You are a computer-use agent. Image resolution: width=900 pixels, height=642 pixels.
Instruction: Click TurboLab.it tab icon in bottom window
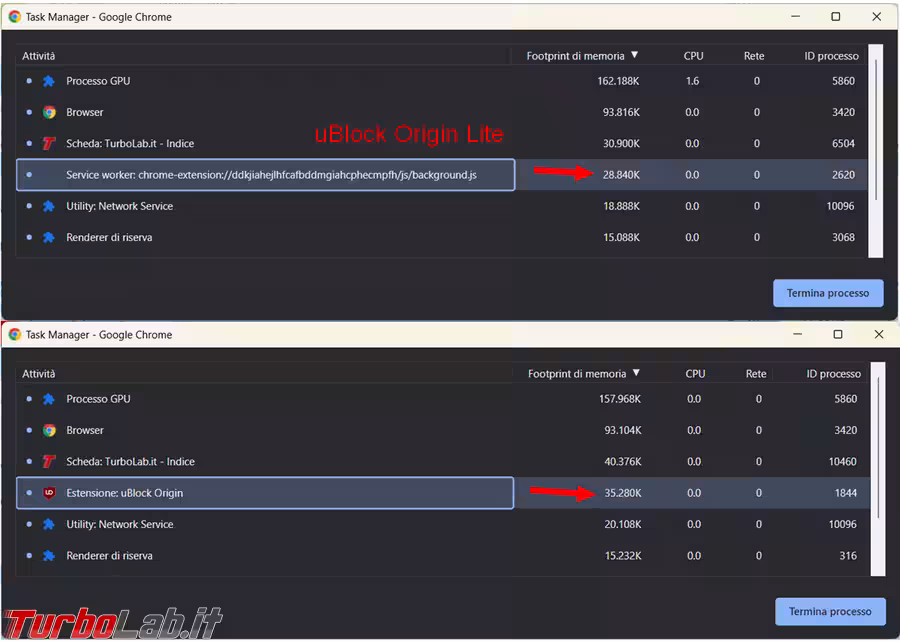click(49, 461)
